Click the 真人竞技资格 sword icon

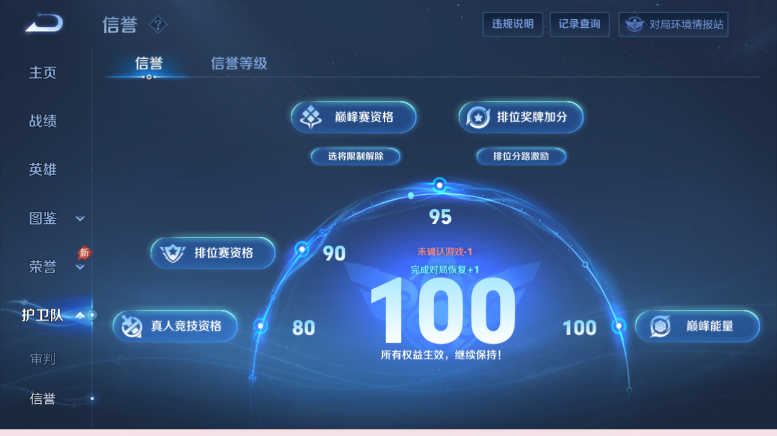coord(132,326)
